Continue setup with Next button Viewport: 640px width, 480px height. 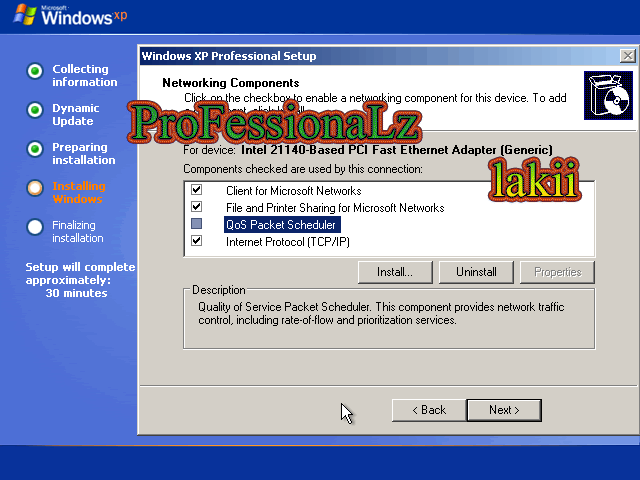[504, 410]
